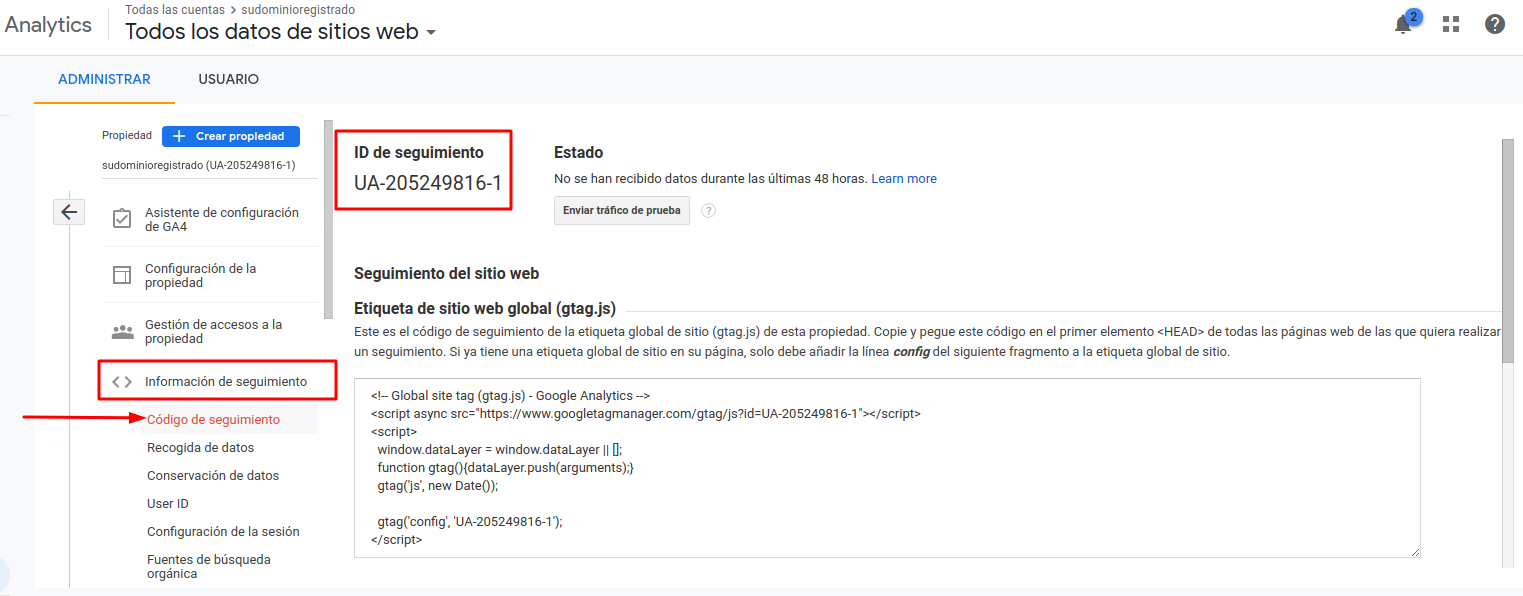Click the ID de seguimiento heading
This screenshot has width=1523, height=596.
[419, 152]
